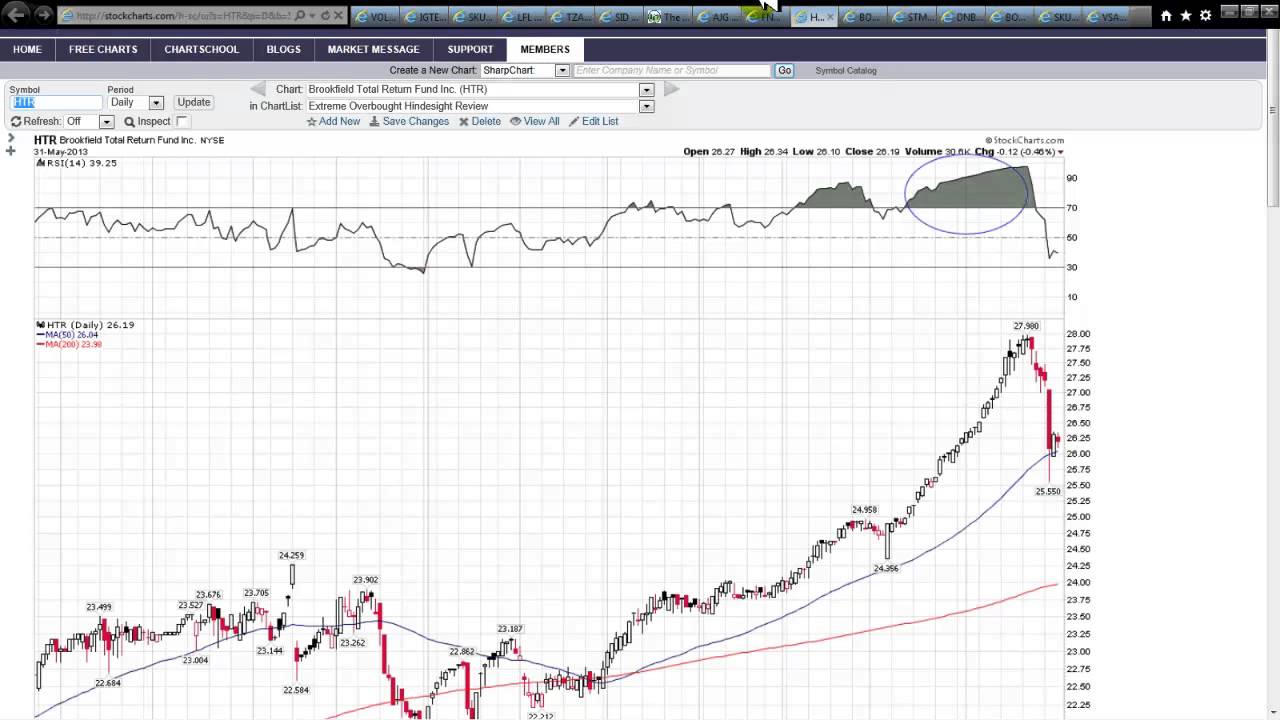The image size is (1280, 720).
Task: Click the MA(200) 23.98 legend label
Action: point(69,344)
